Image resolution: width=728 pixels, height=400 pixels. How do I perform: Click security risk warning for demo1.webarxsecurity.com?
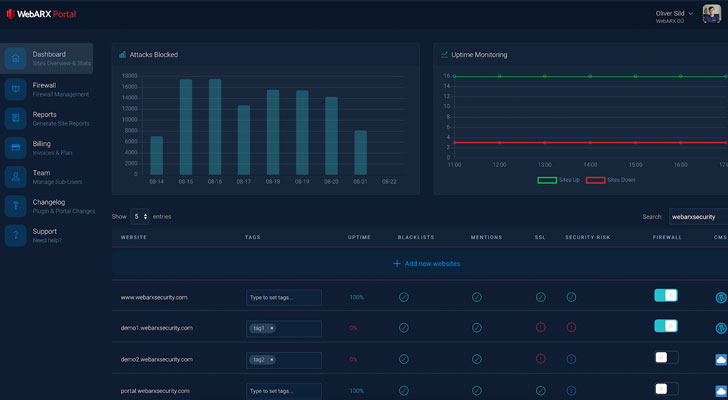pyautogui.click(x=572, y=327)
